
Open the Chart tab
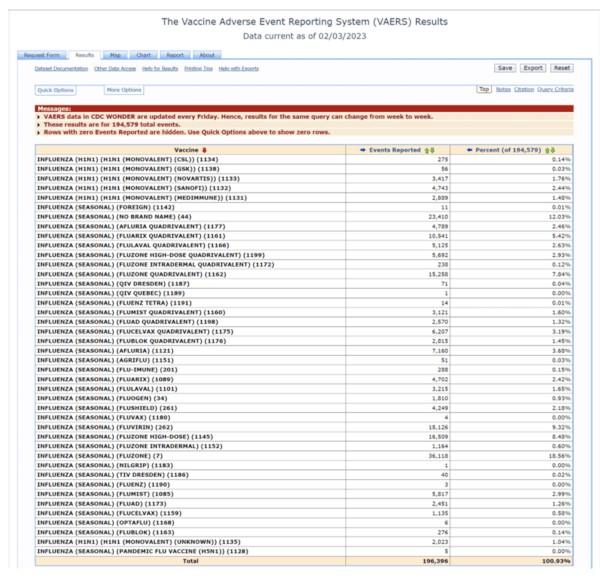143,55
